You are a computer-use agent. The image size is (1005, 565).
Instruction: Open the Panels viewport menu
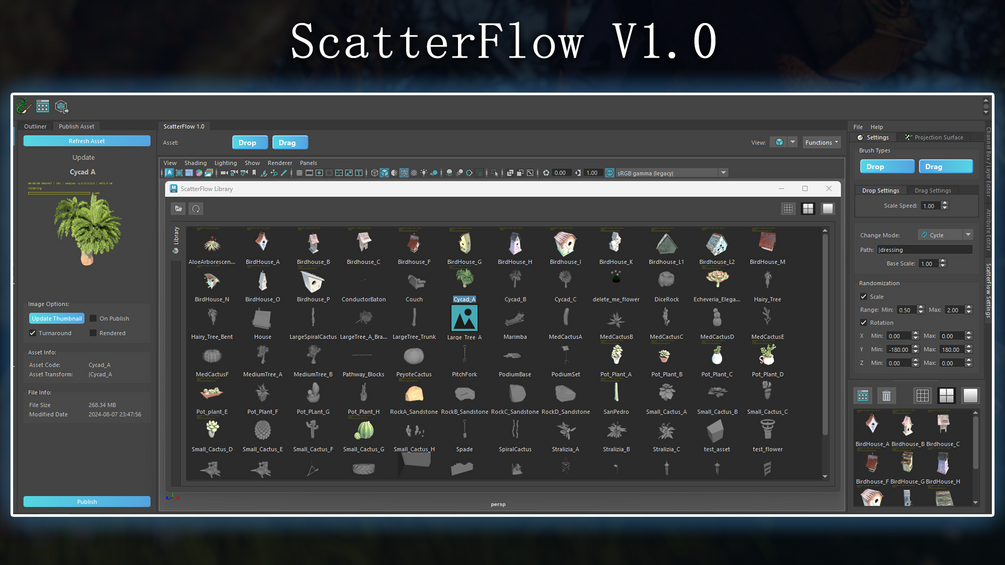[x=308, y=163]
